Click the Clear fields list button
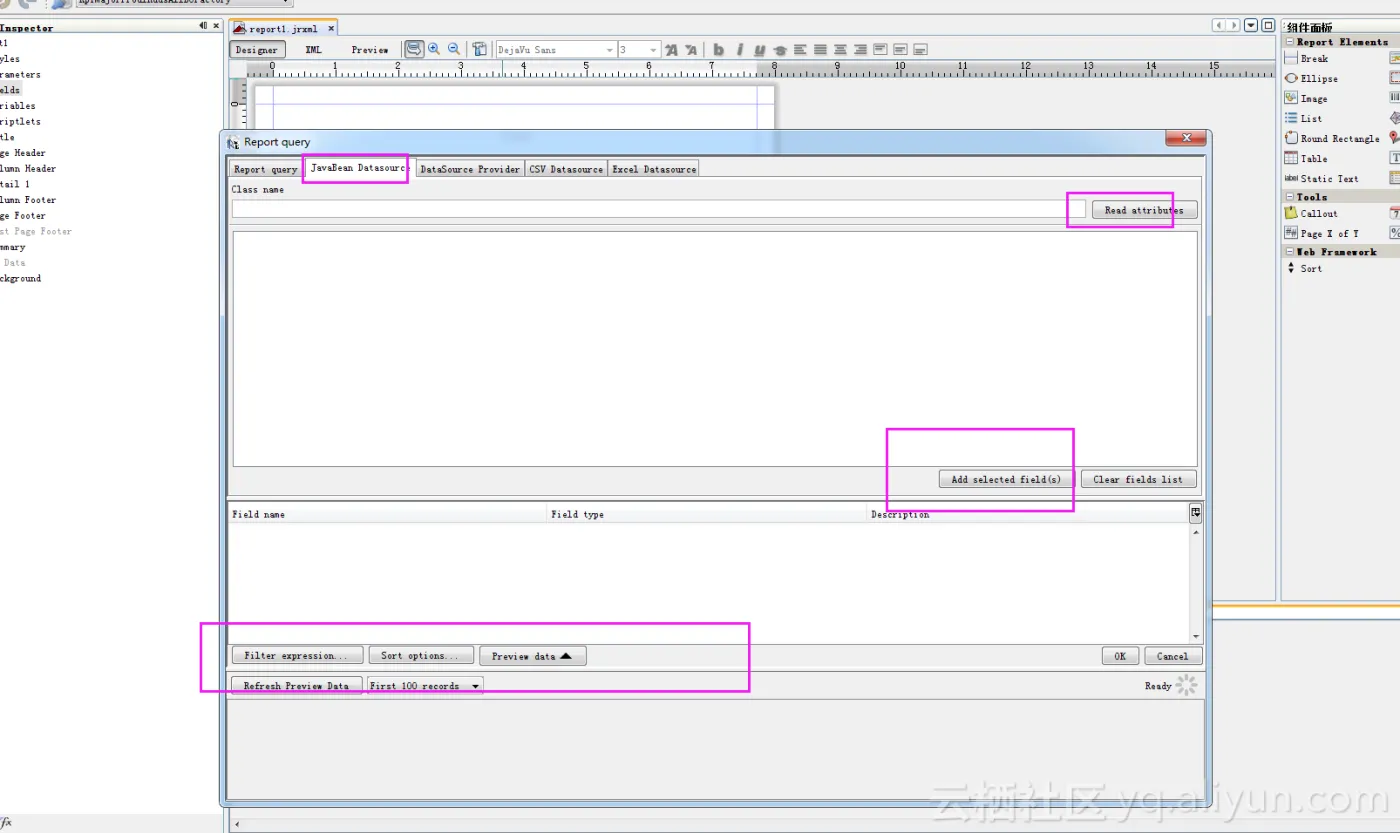Image resolution: width=1400 pixels, height=833 pixels. pos(1138,479)
